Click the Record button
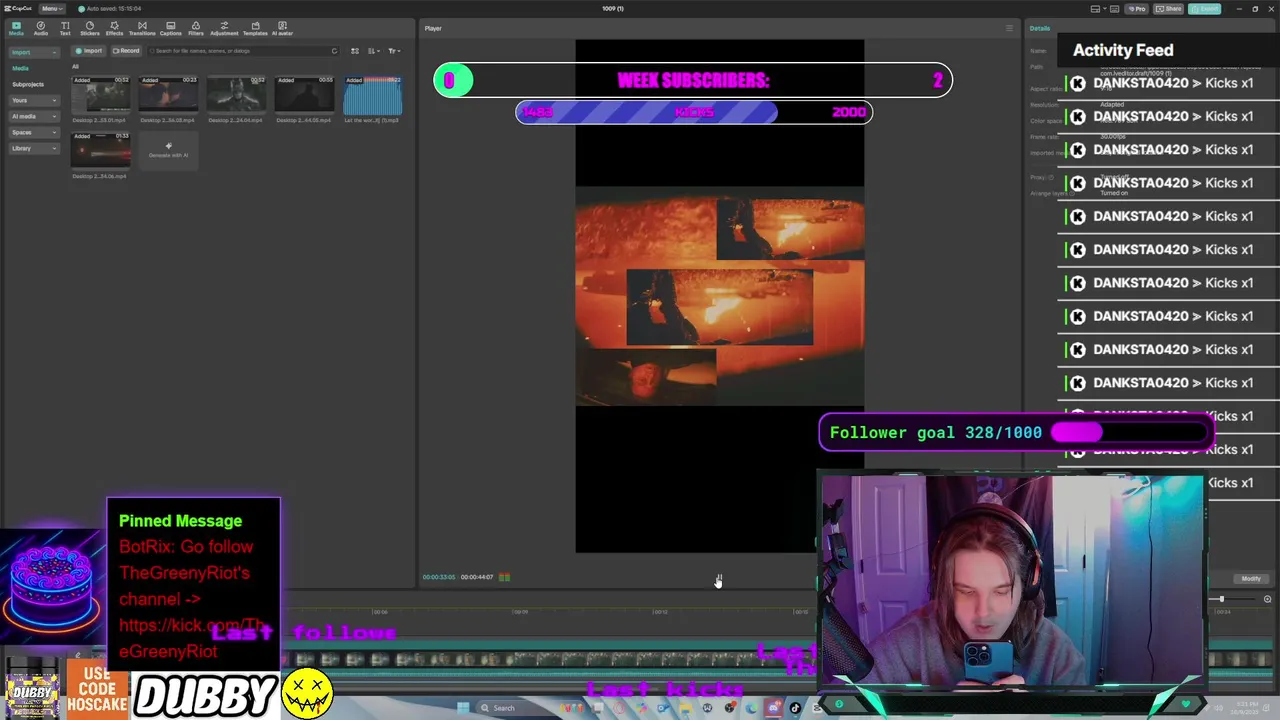Image resolution: width=1280 pixels, height=720 pixels. click(x=126, y=51)
